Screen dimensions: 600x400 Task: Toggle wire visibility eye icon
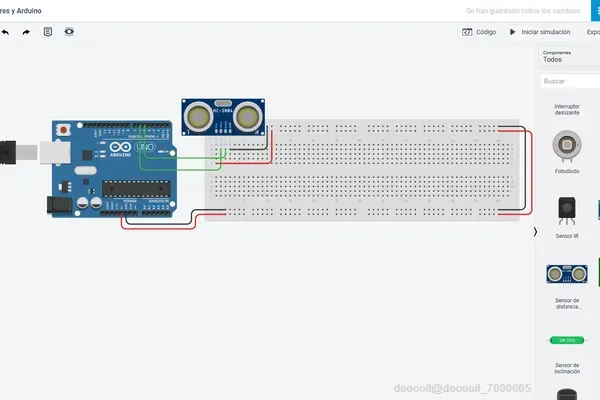[69, 32]
